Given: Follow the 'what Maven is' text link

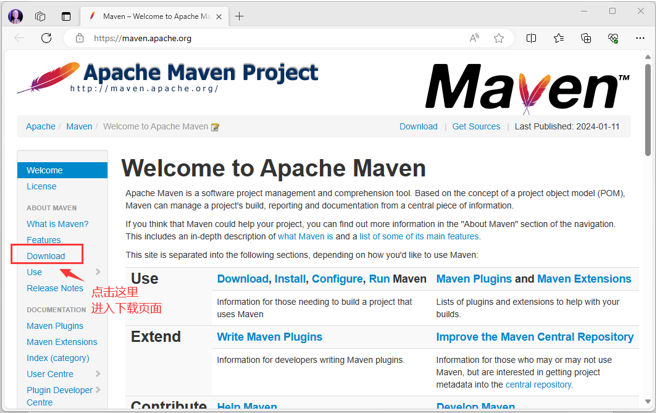Looking at the screenshot, I should [x=305, y=236].
